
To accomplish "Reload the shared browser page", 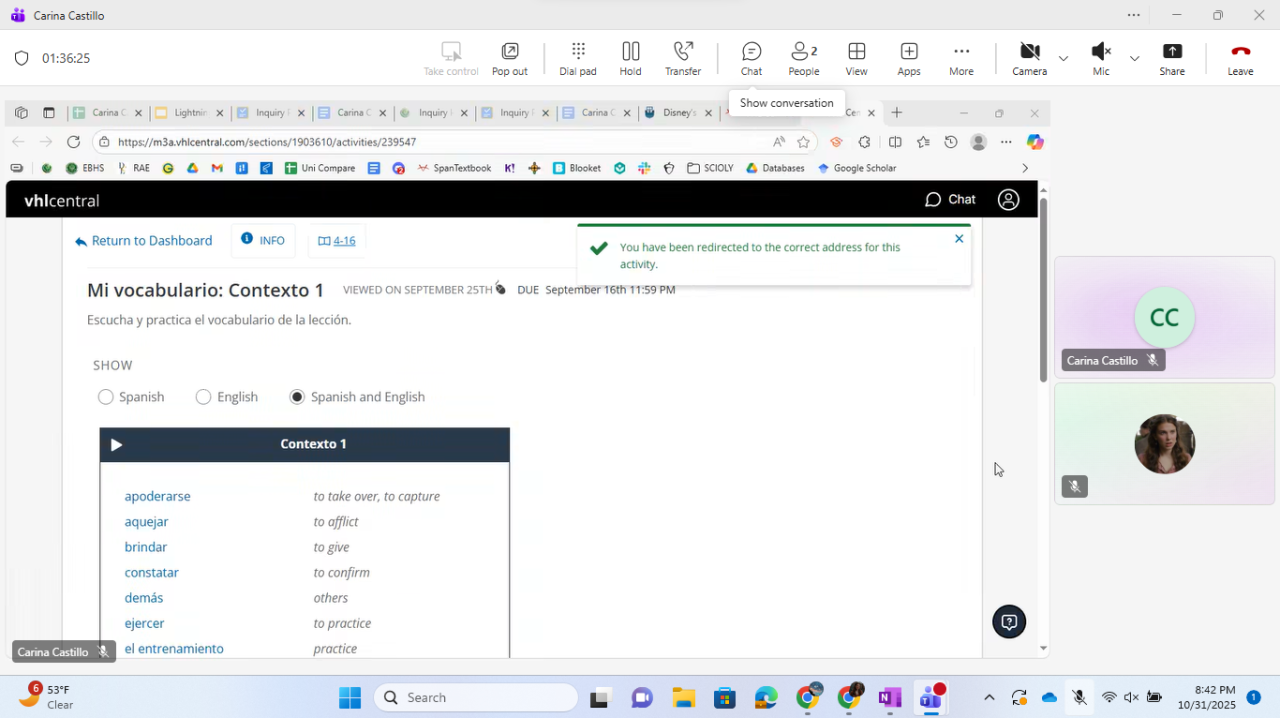I will tap(73, 142).
